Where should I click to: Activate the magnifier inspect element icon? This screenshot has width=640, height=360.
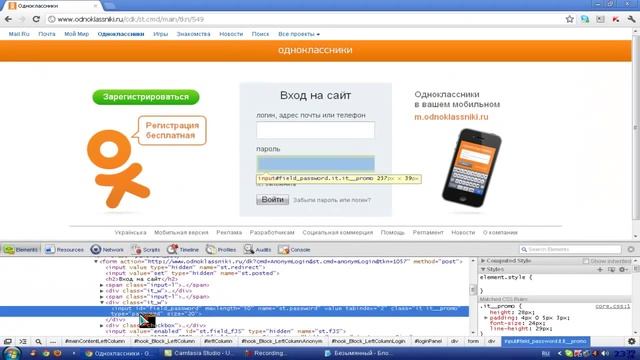[38, 341]
